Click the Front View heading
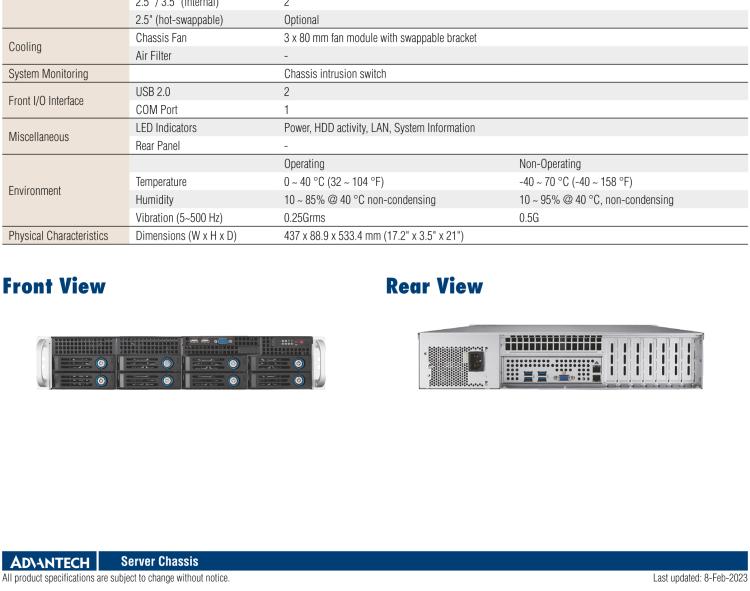This screenshot has width=750, height=591. [54, 287]
